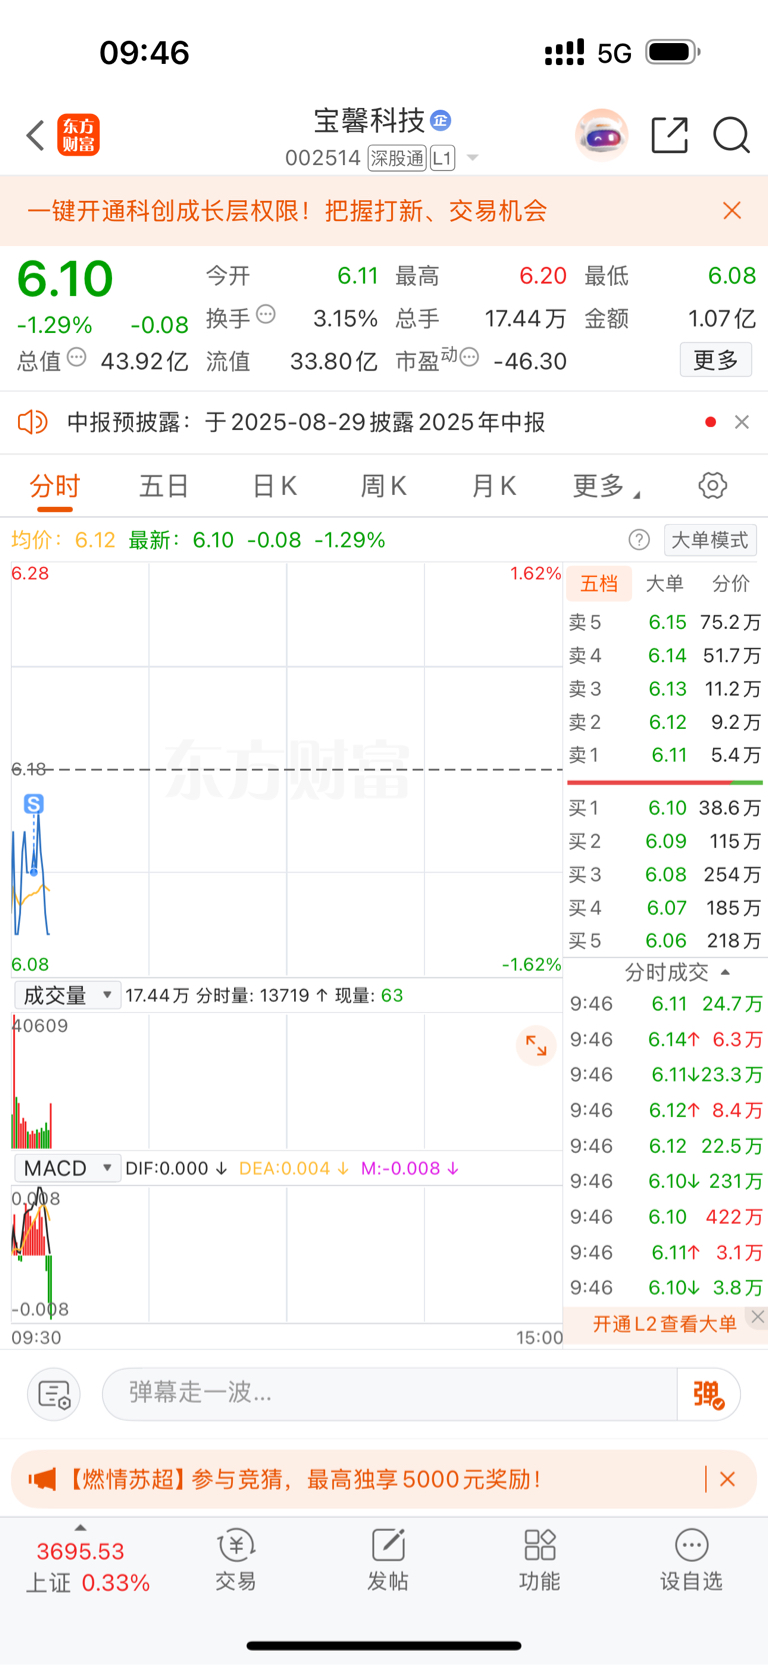Open the 东方财富 logo icon
Screen dimensions: 768x1665
[78, 135]
